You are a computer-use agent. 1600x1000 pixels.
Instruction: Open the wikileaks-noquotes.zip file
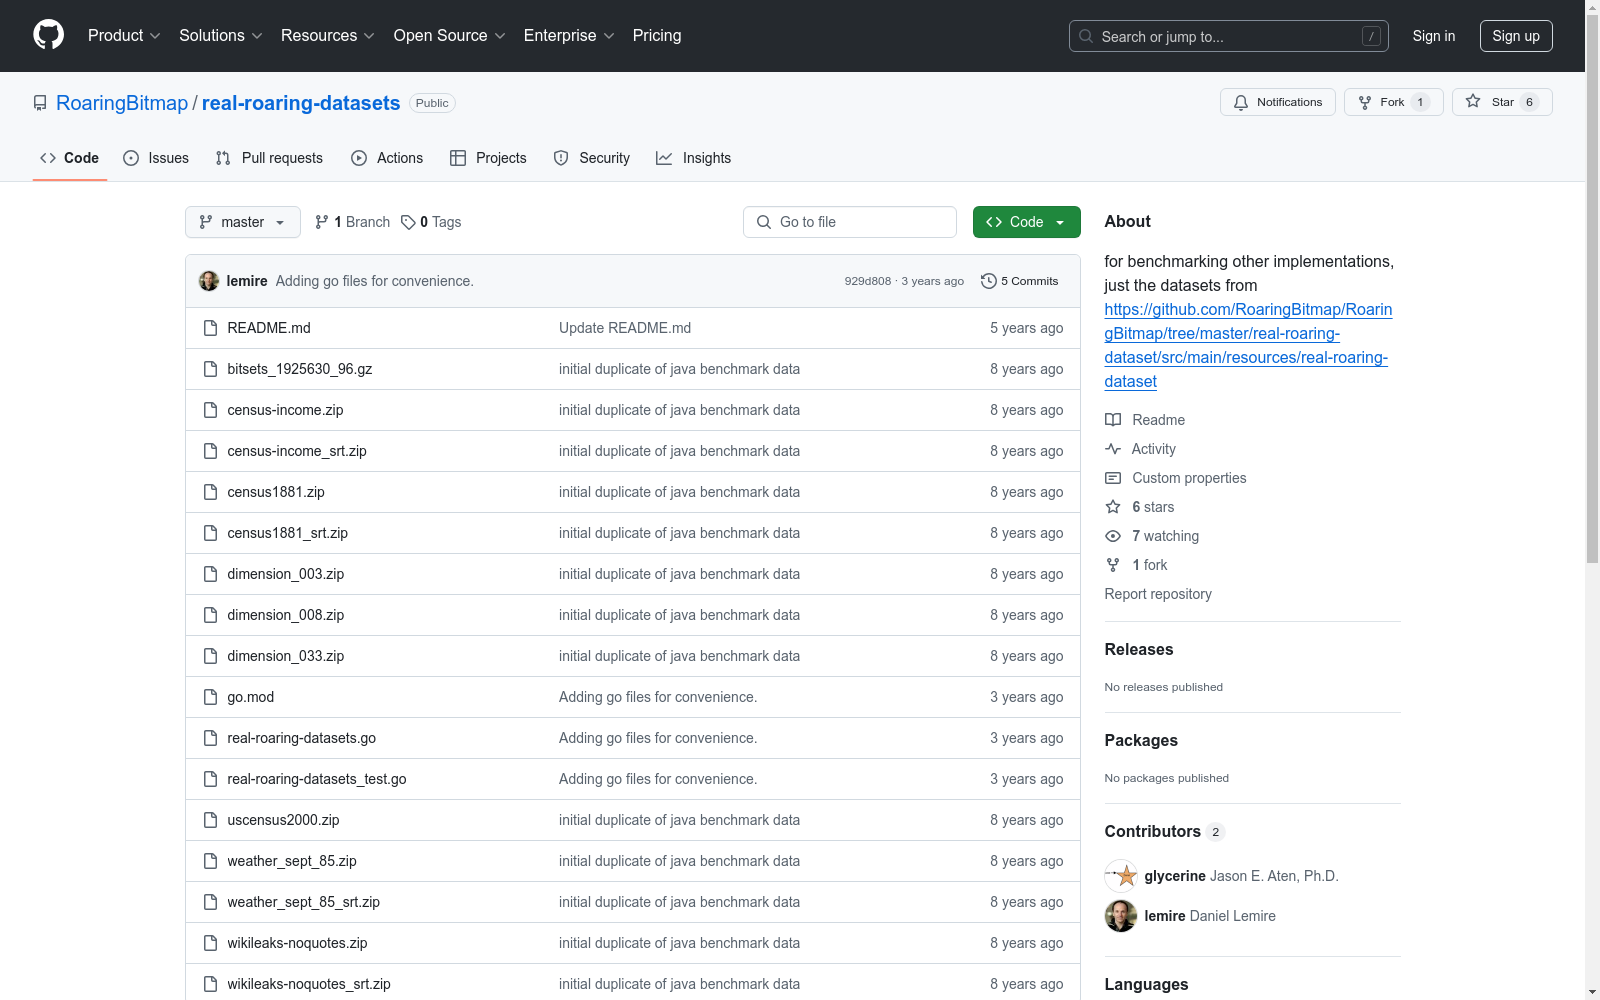pyautogui.click(x=297, y=943)
